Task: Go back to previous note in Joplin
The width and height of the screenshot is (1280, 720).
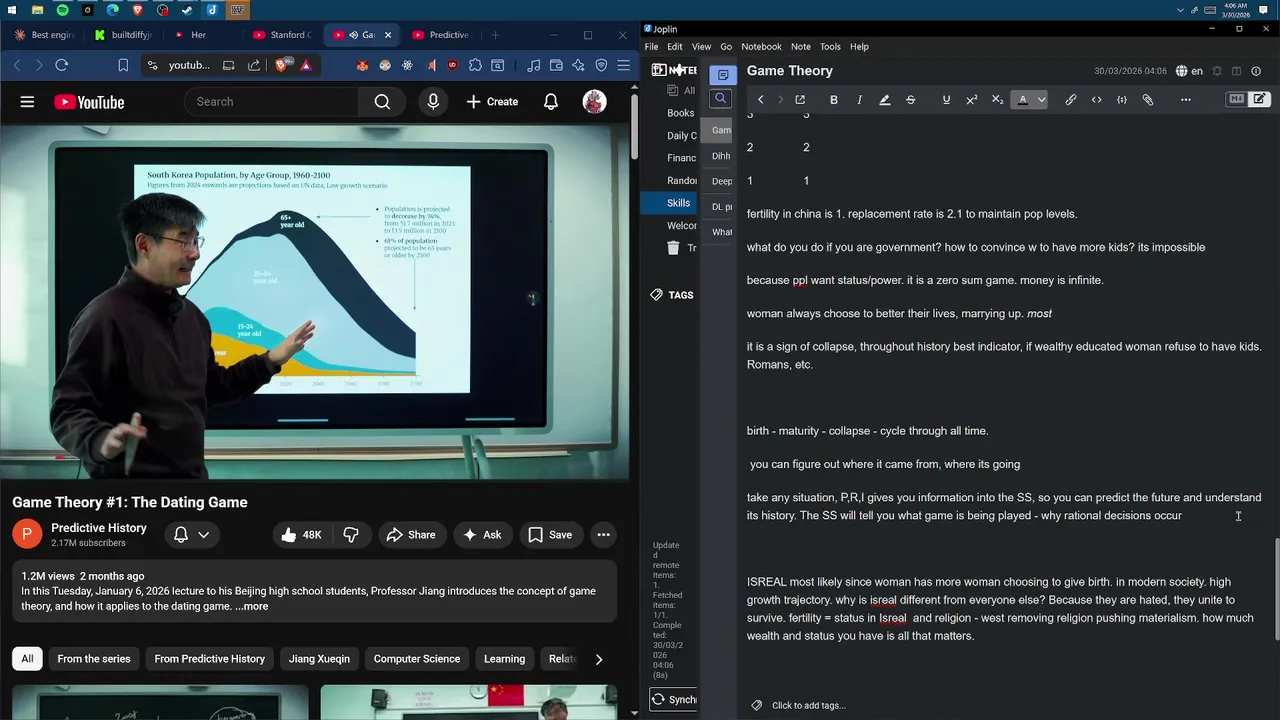Action: point(761,100)
